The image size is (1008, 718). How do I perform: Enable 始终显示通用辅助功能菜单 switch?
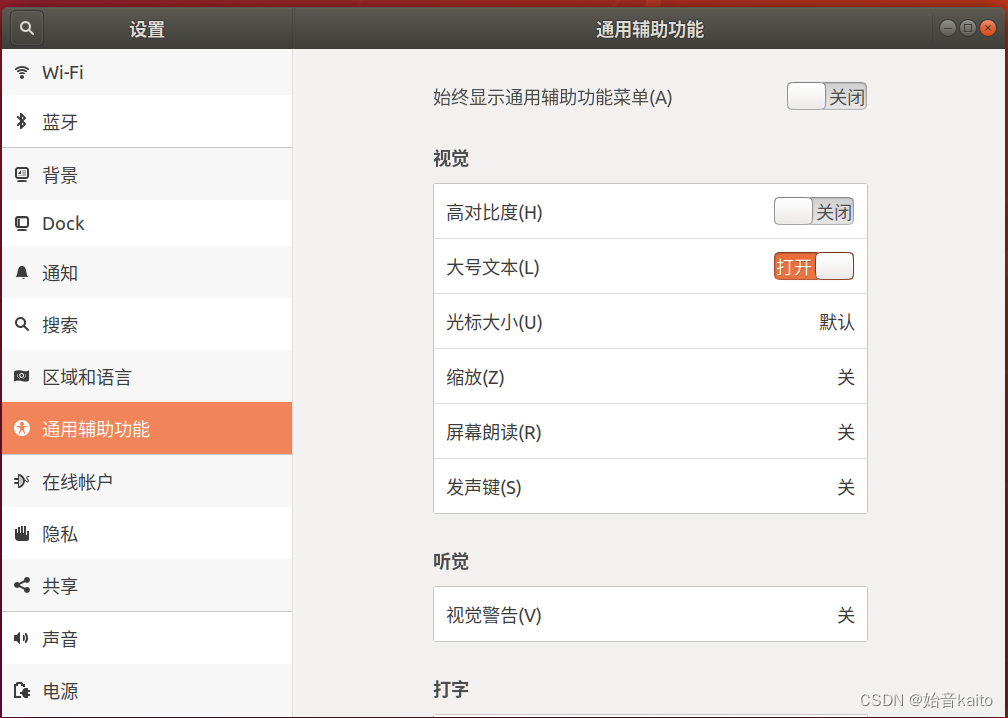coord(826,96)
